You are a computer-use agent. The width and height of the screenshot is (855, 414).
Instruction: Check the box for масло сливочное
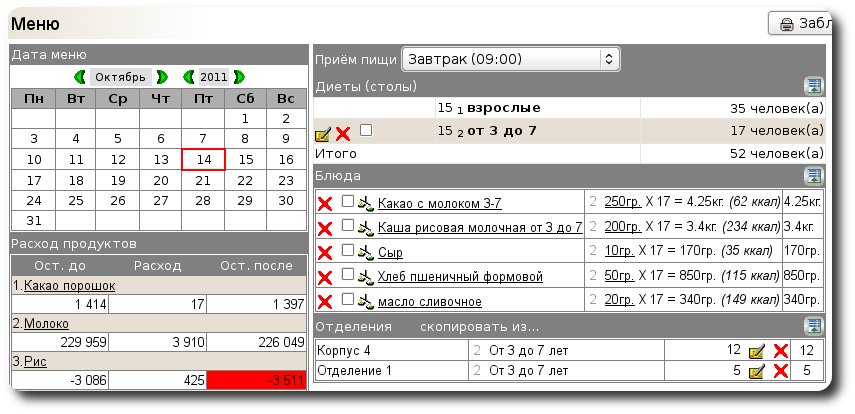(348, 300)
